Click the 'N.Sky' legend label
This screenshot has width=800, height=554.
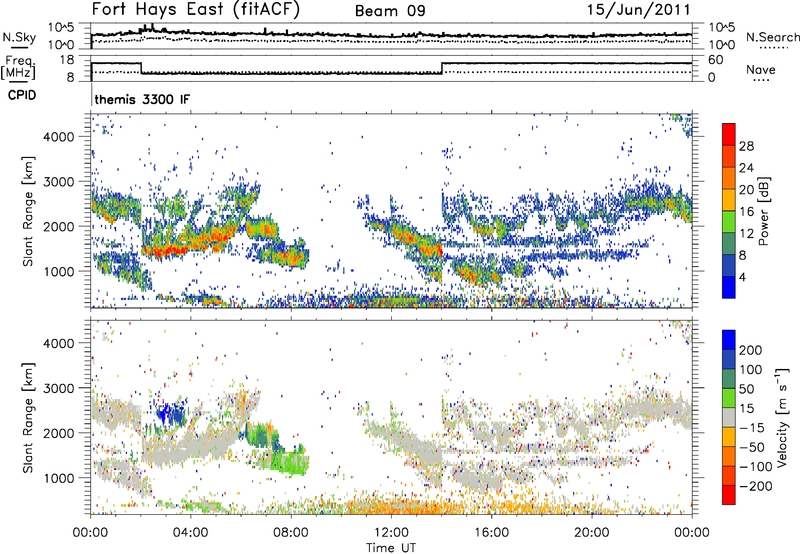[19, 37]
